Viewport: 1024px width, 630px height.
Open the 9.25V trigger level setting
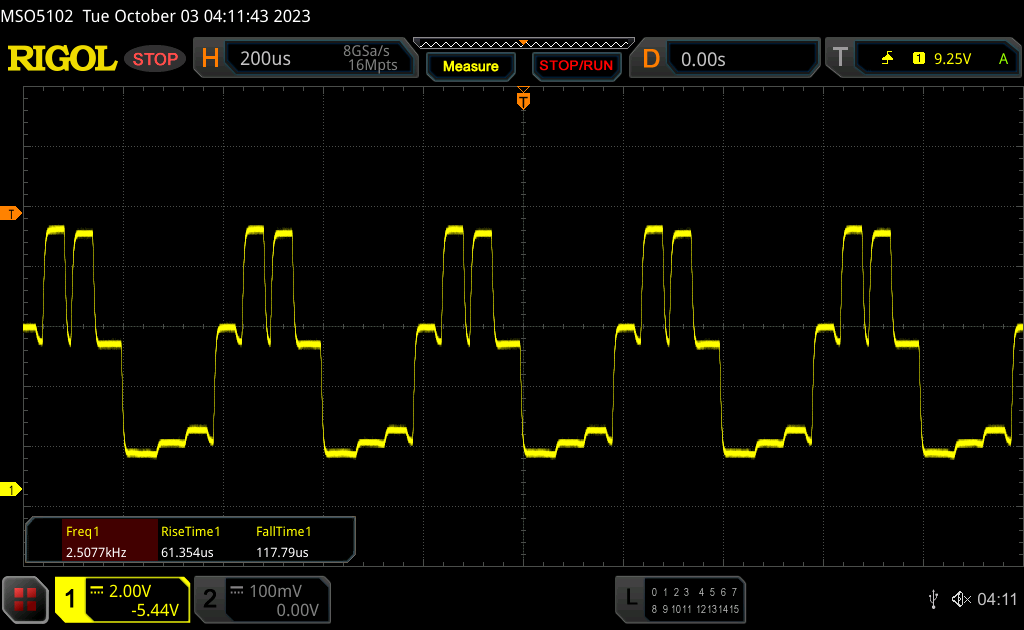click(x=951, y=59)
